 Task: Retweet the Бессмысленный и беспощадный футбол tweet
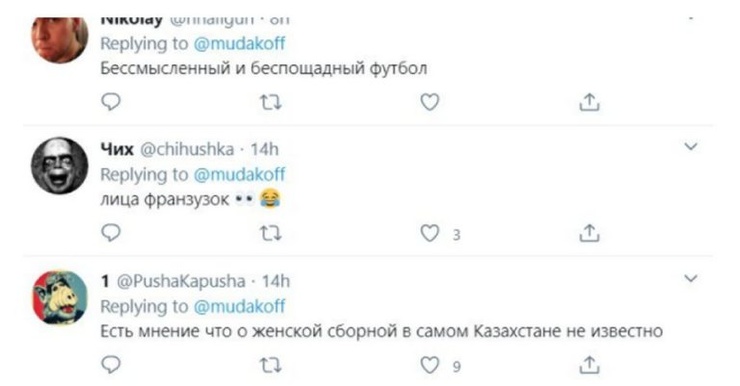271,102
